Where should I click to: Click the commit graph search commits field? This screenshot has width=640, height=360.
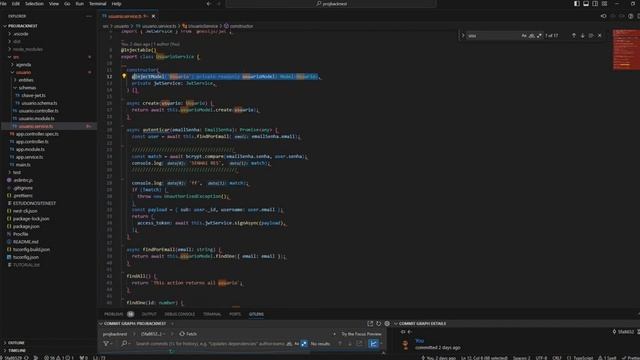pos(209,344)
